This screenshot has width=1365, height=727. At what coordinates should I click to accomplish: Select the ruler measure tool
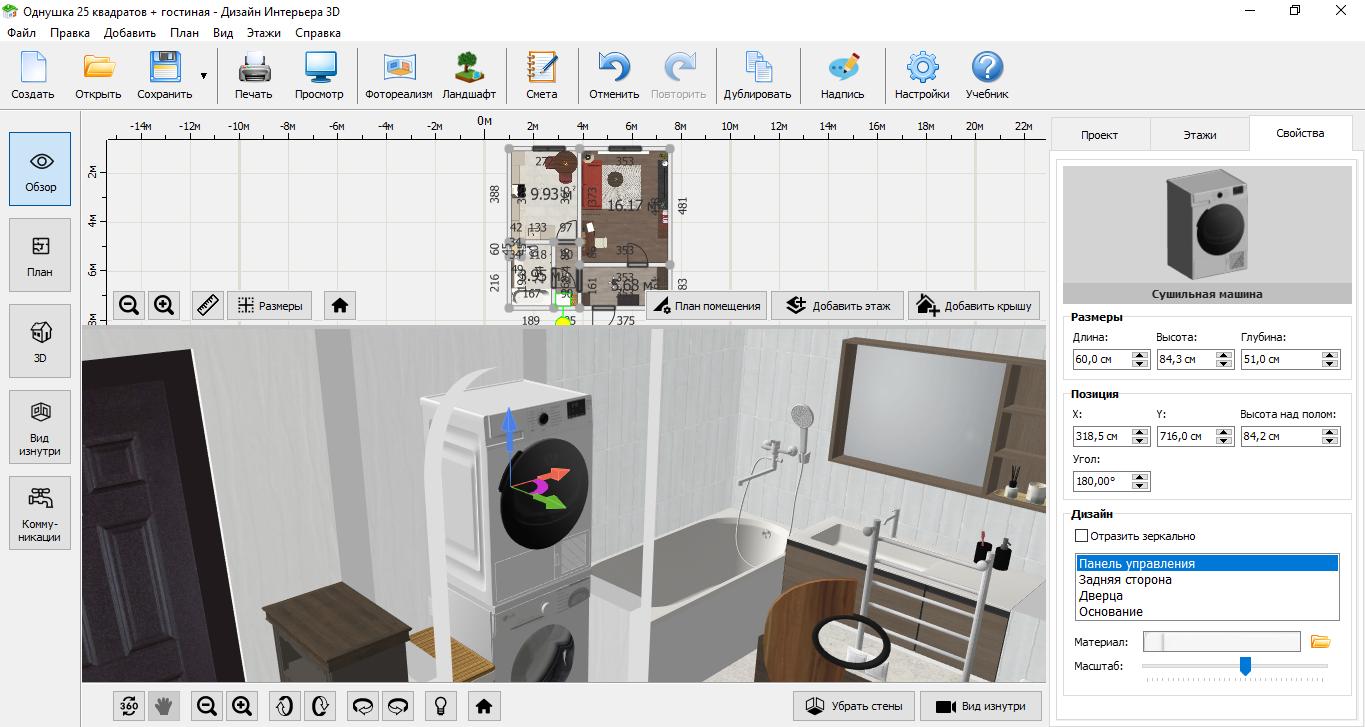tap(208, 305)
